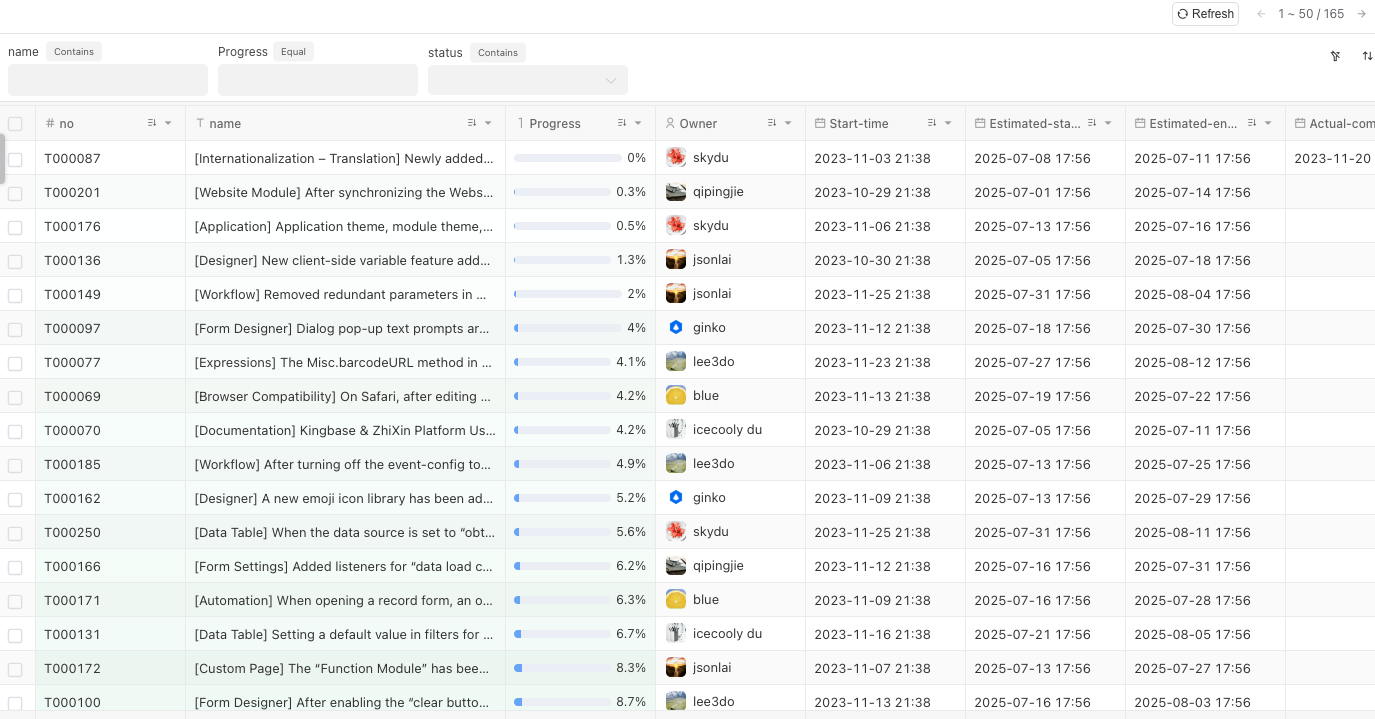
Task: Click skydu's avatar in row T000087
Action: [x=676, y=158]
